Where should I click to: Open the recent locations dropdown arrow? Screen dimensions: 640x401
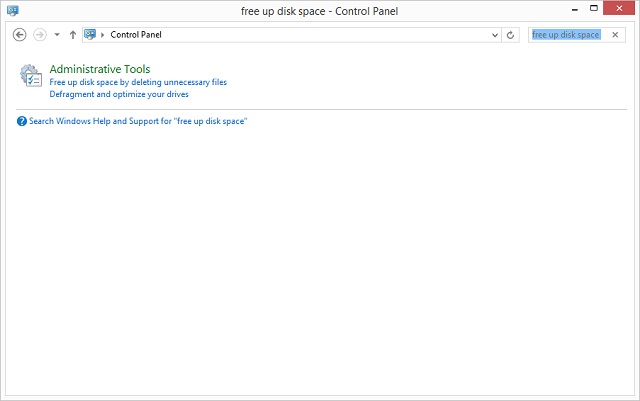pos(57,35)
